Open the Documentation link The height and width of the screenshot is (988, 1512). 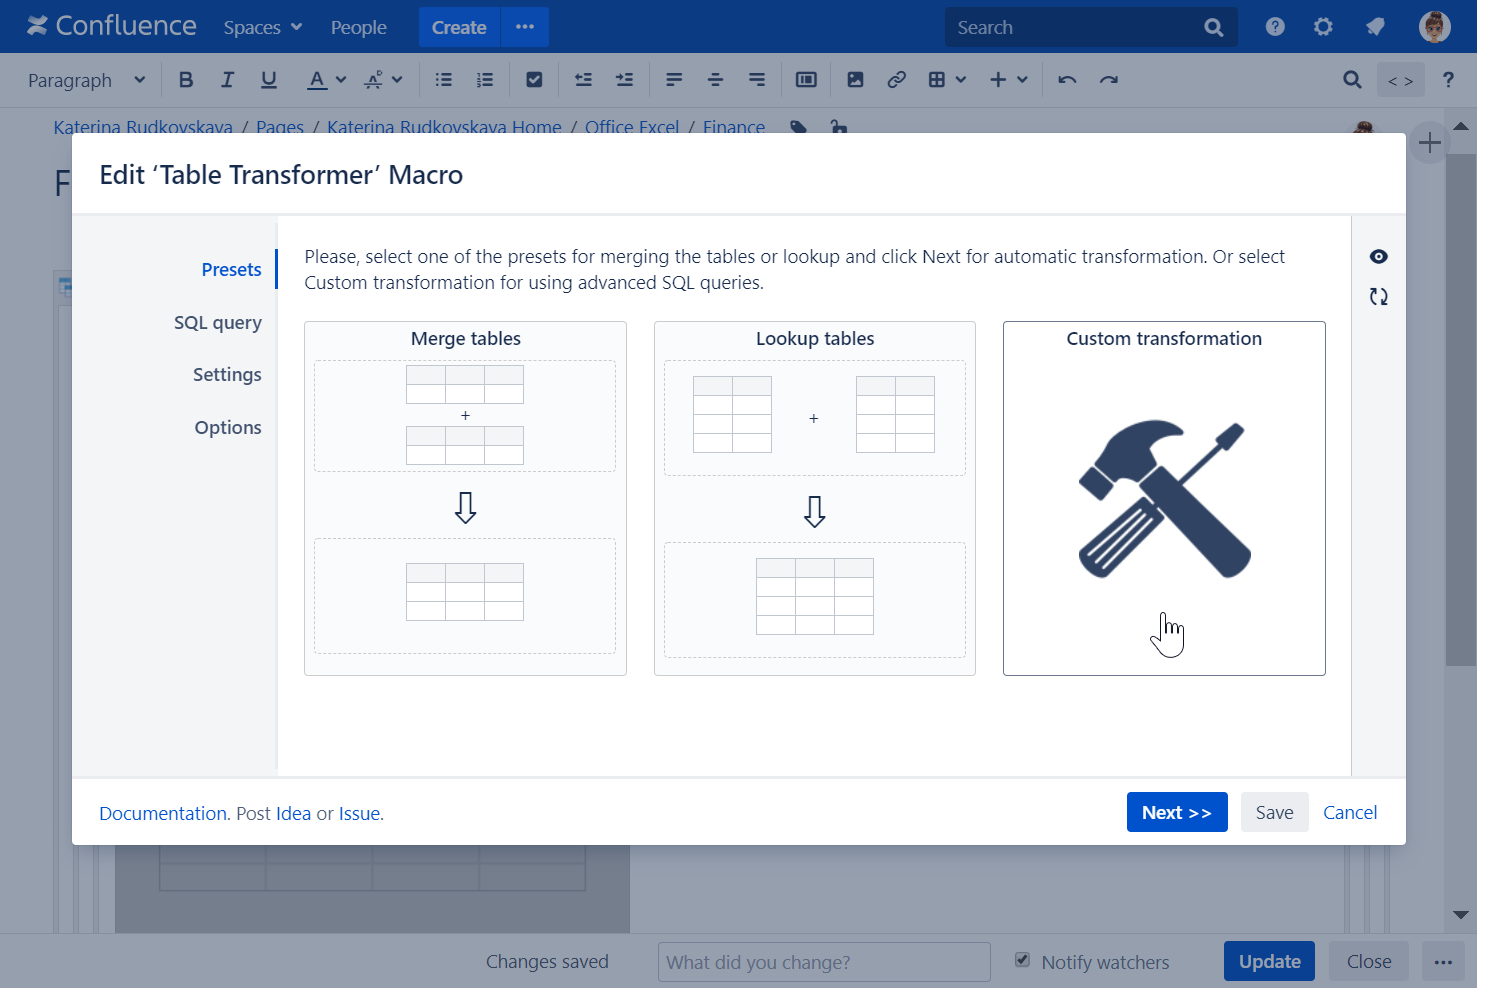coord(163,814)
